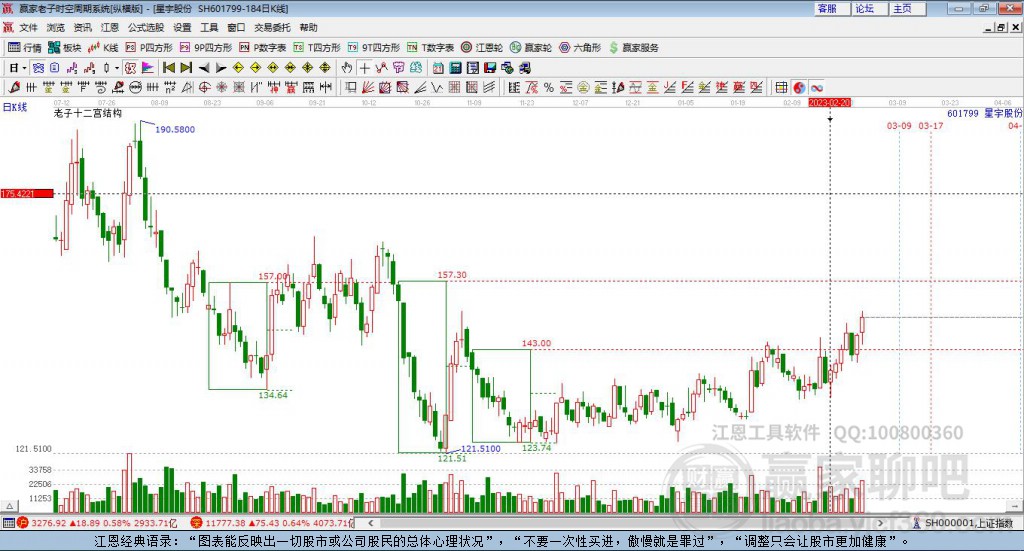Click the 日K线 label at chart corner
Image resolution: width=1024 pixels, height=551 pixels.
(x=15, y=107)
